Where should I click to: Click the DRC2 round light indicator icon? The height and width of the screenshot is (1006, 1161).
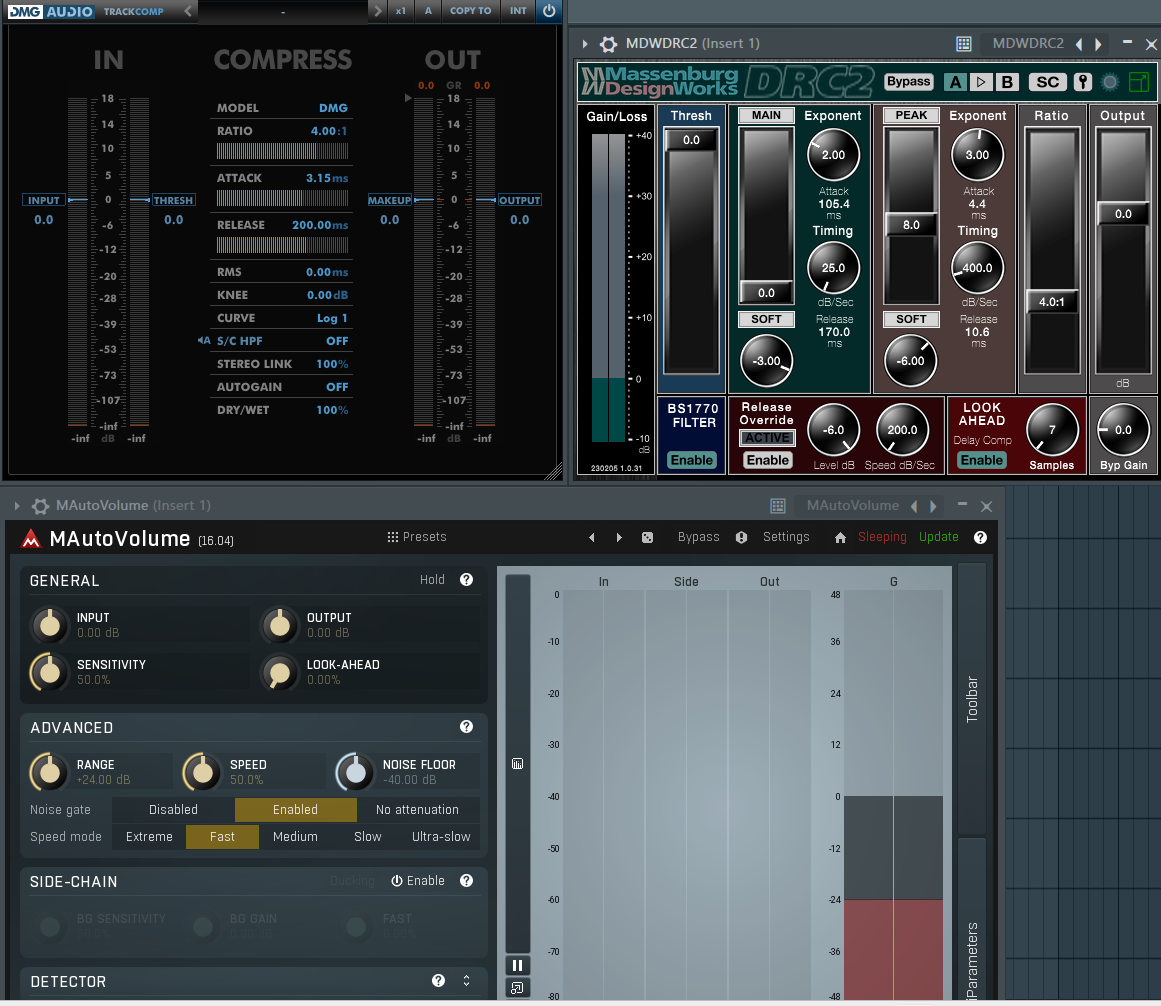click(1110, 81)
